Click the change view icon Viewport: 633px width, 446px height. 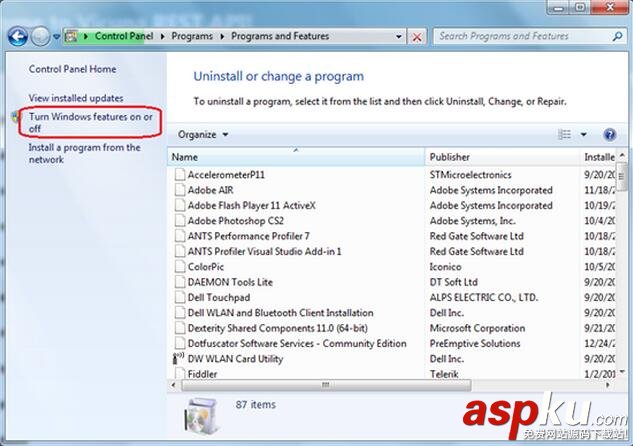pyautogui.click(x=564, y=134)
